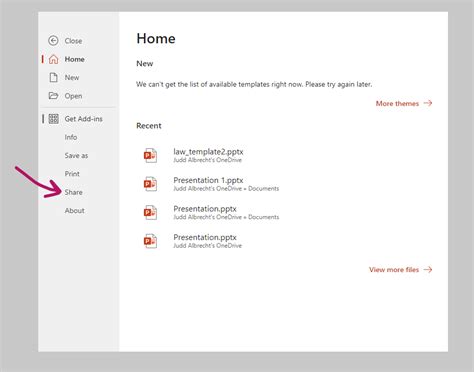Select Home in the sidebar menu
This screenshot has width=474, height=372.
tap(74, 59)
